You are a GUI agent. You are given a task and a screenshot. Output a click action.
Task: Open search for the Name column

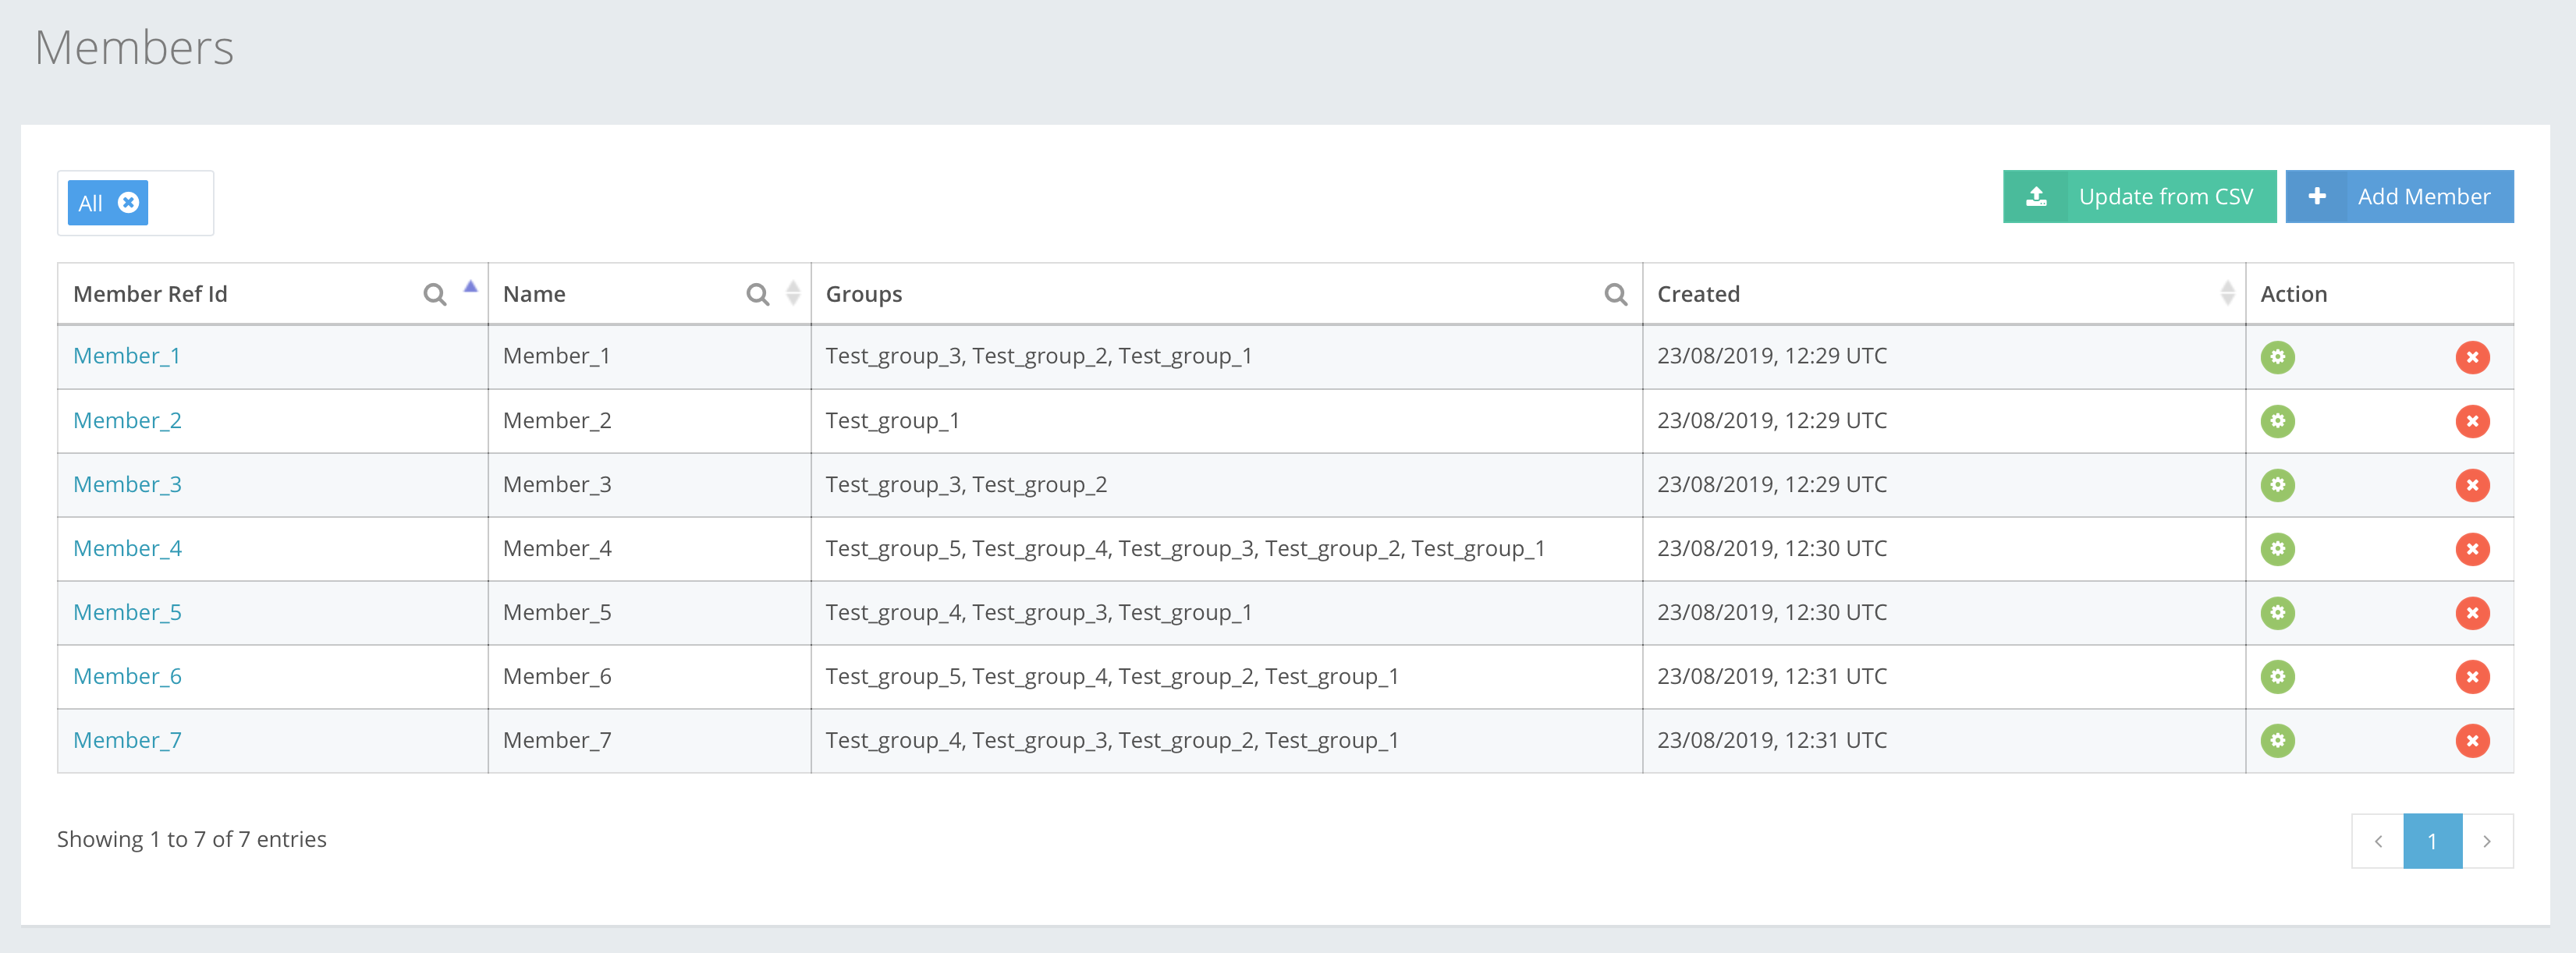757,294
